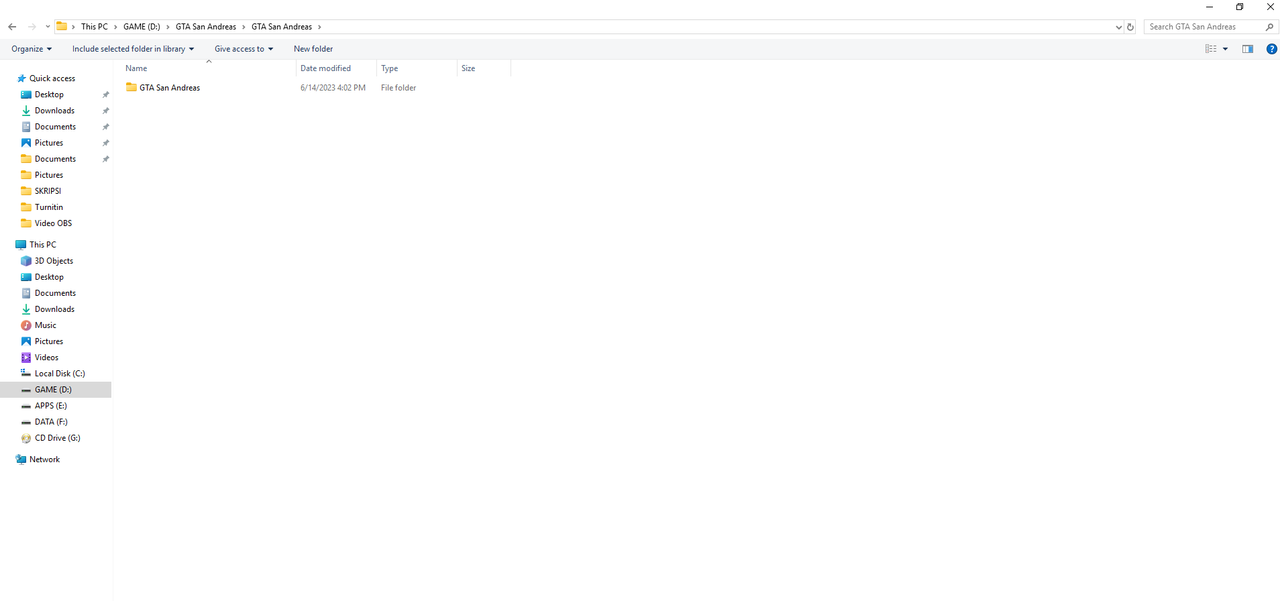Click the Back navigation arrow
1280x601 pixels.
(12, 27)
